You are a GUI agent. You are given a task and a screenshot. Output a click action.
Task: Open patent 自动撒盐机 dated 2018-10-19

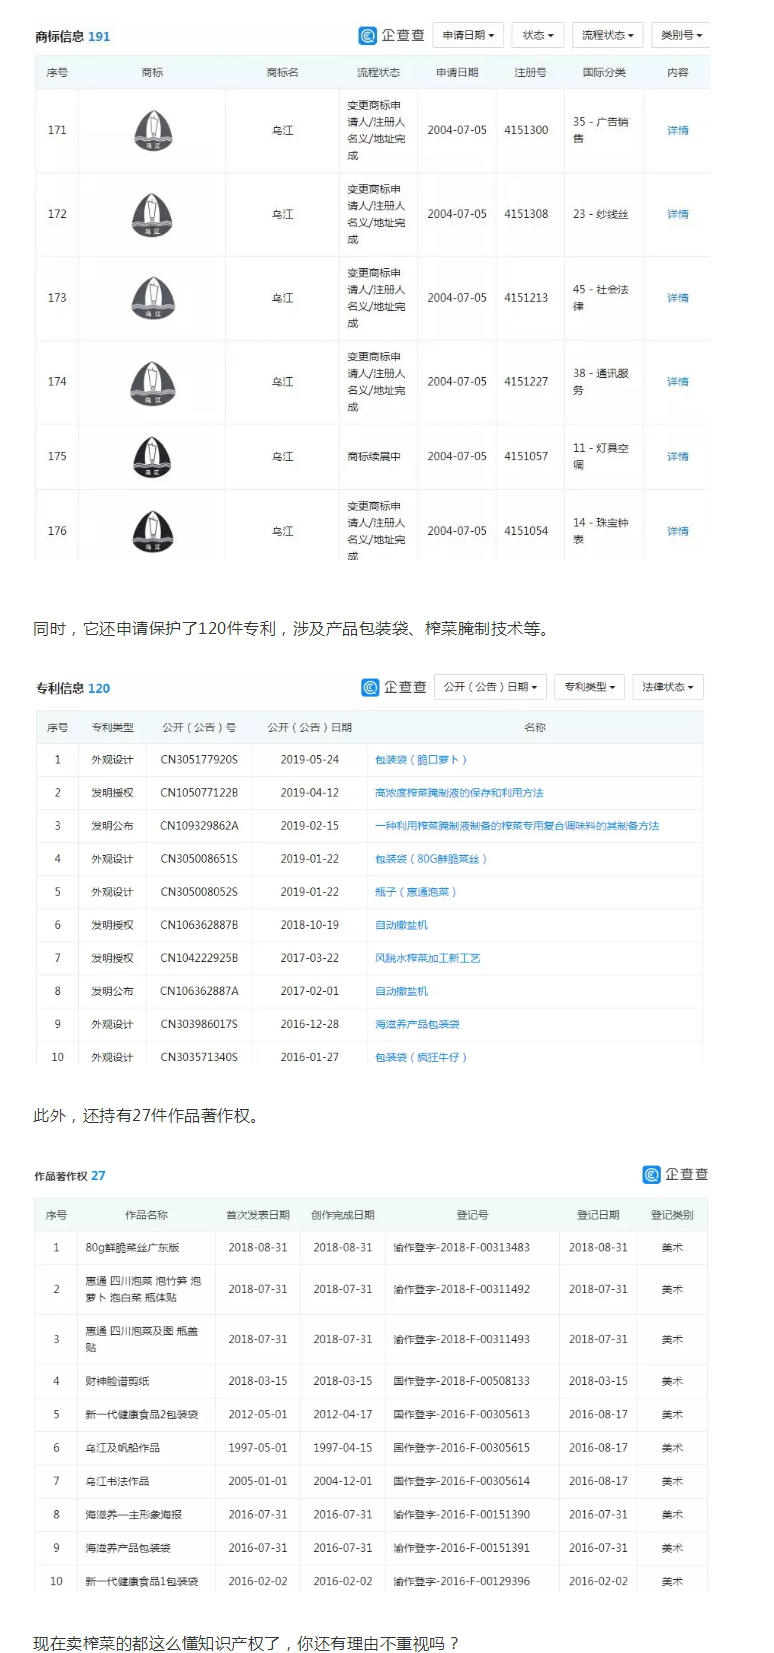401,925
